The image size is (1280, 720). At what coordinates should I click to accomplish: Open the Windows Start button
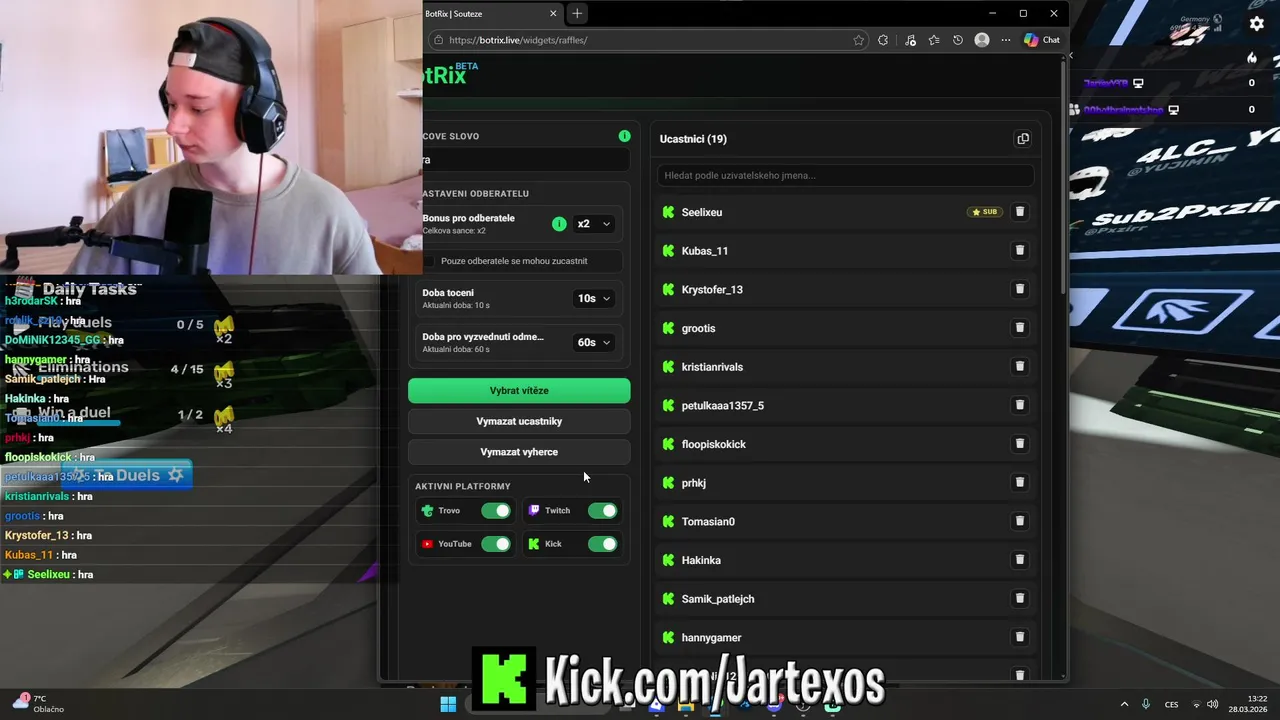tap(448, 704)
